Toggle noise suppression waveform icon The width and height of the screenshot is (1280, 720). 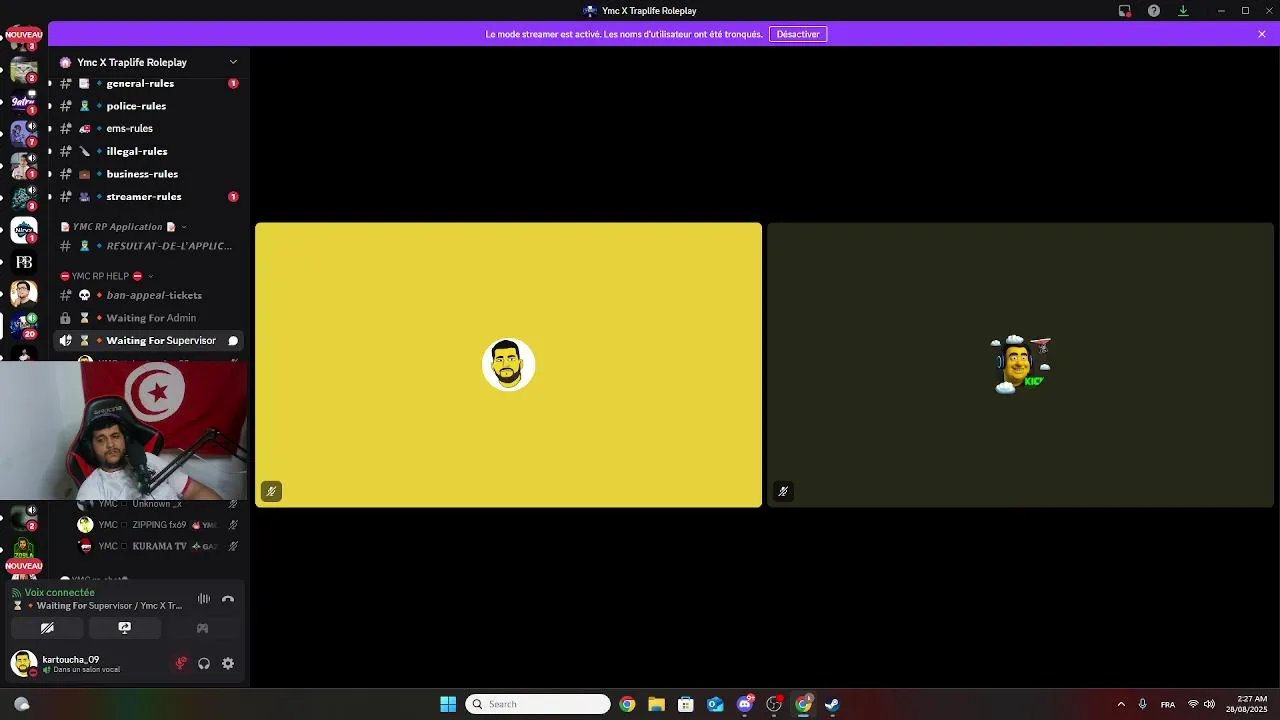(x=204, y=599)
